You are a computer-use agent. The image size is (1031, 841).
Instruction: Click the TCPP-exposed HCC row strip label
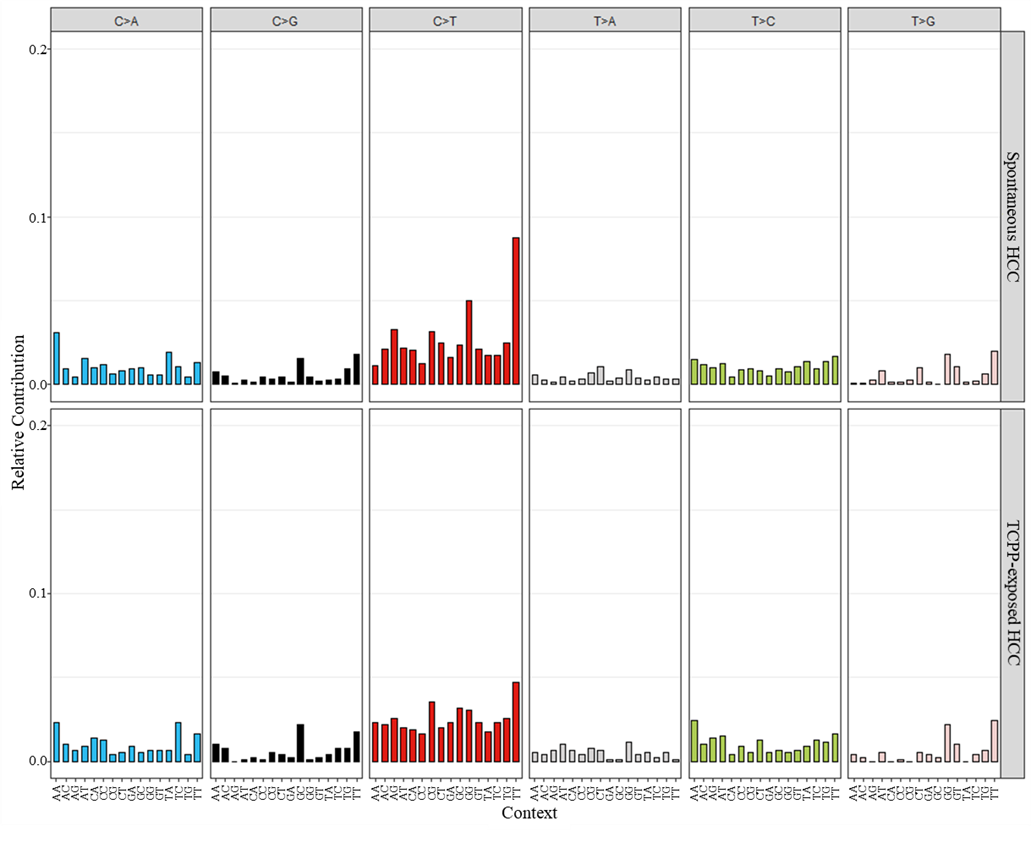(1012, 593)
